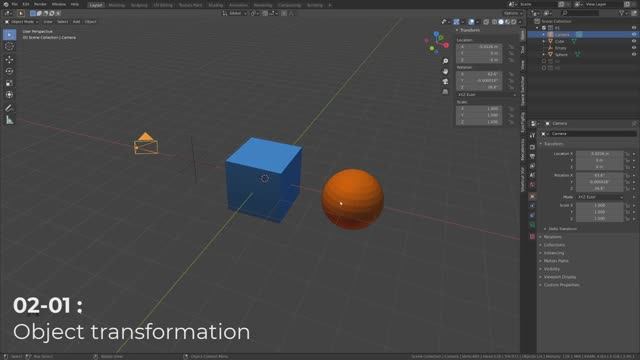
Task: Open the Object properties tab
Action: pos(532,197)
